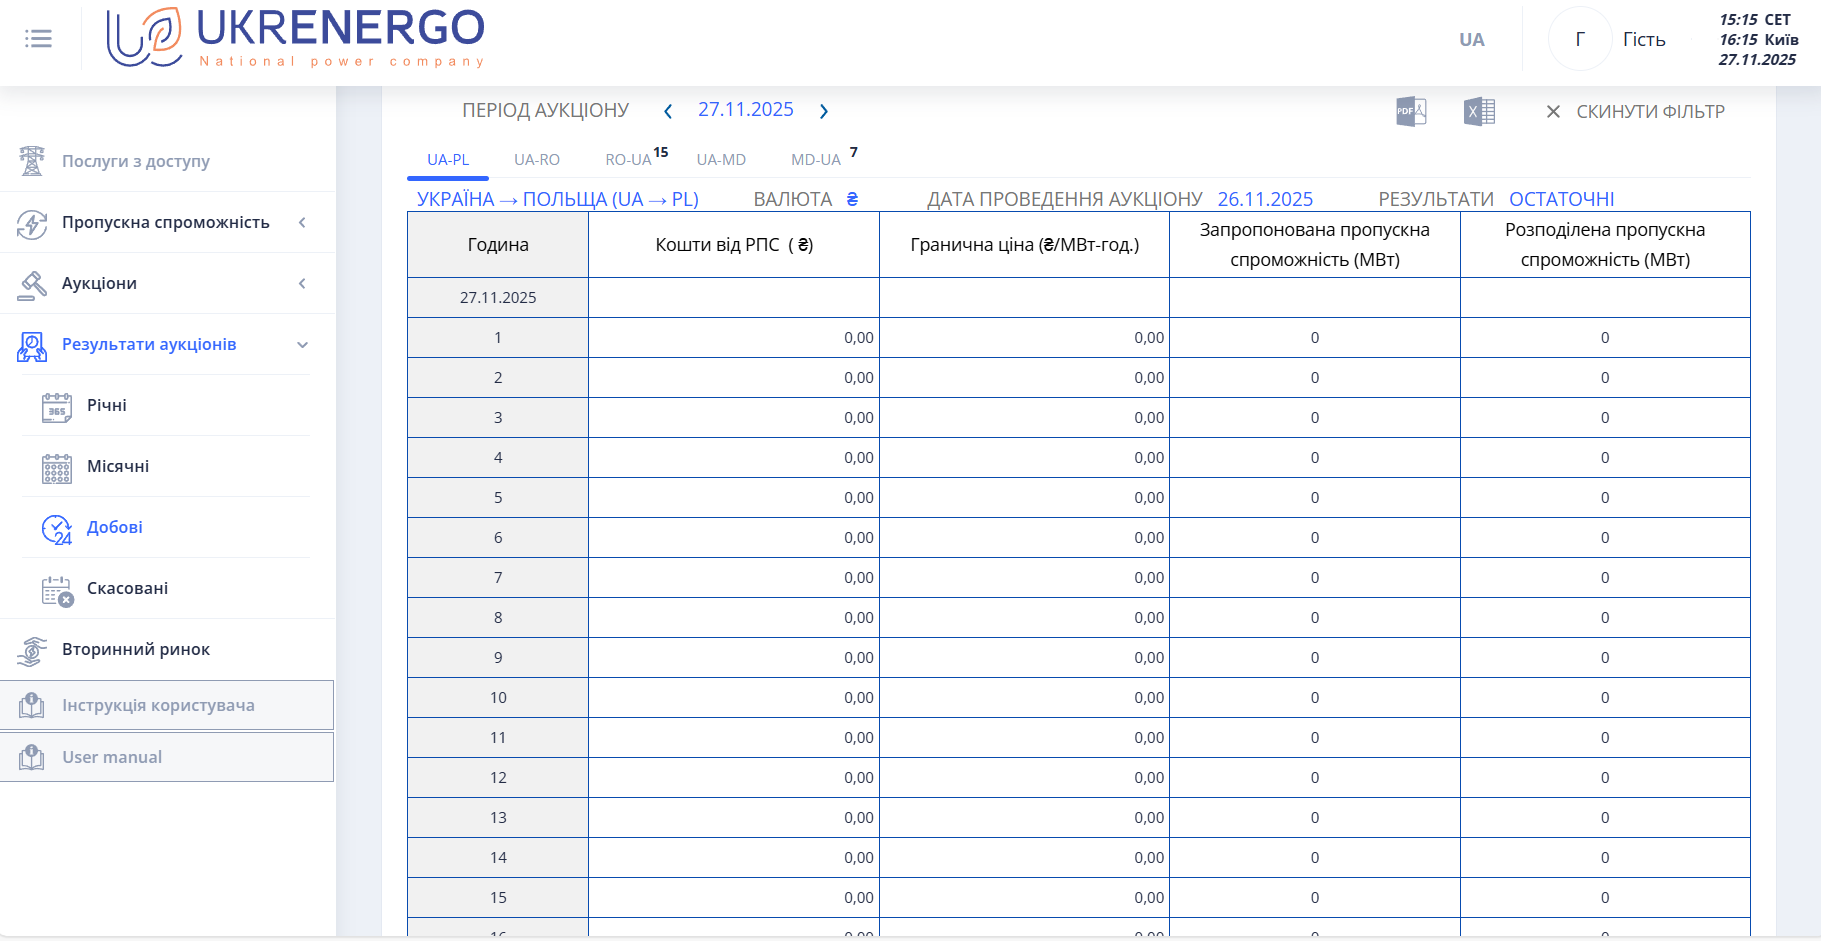Export results to Excel file
Viewport: 1821px width, 941px height.
click(x=1479, y=111)
